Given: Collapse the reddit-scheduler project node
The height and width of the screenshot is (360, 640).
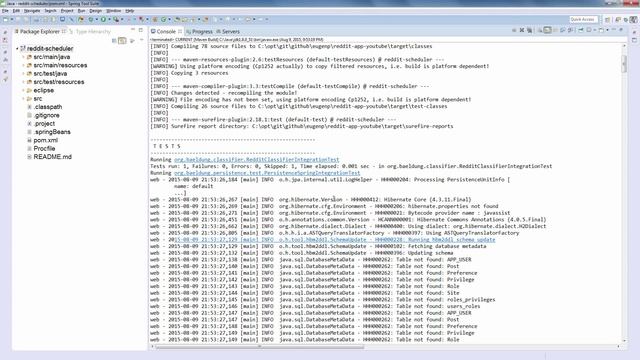Looking at the screenshot, I should [17, 49].
